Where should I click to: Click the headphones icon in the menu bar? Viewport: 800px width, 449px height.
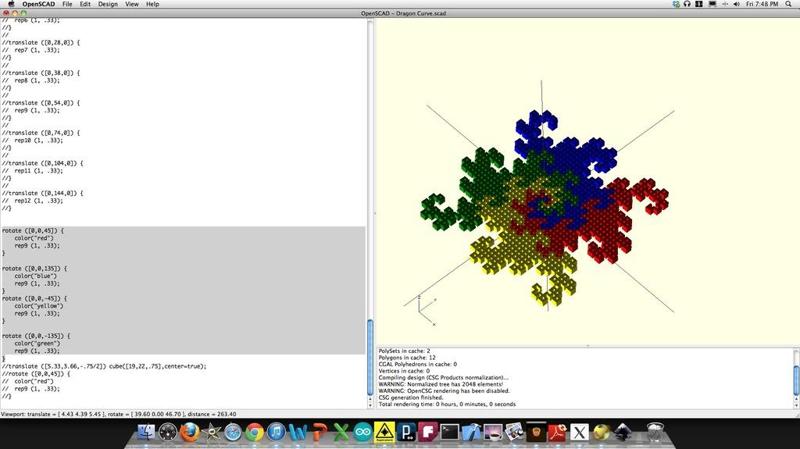point(687,4)
